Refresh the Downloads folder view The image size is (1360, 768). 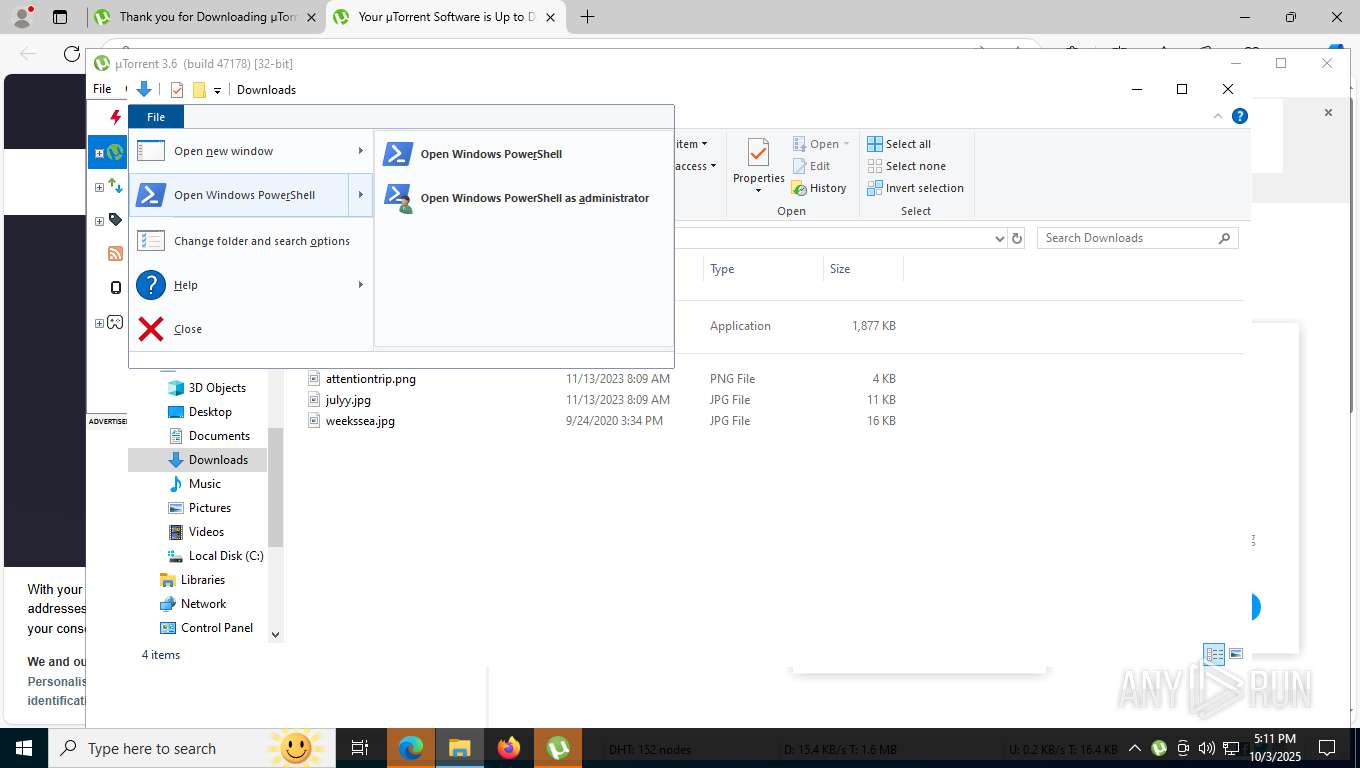point(1017,238)
